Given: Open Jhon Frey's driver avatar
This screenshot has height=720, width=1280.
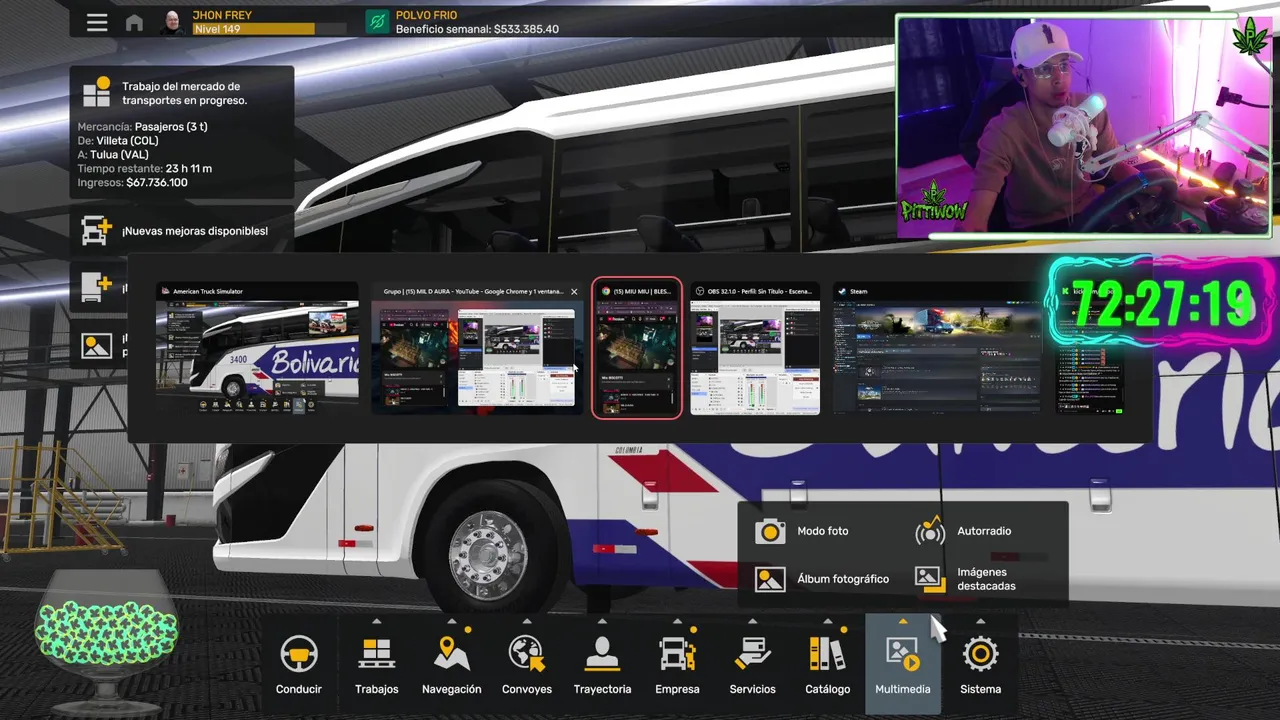Looking at the screenshot, I should [x=172, y=22].
